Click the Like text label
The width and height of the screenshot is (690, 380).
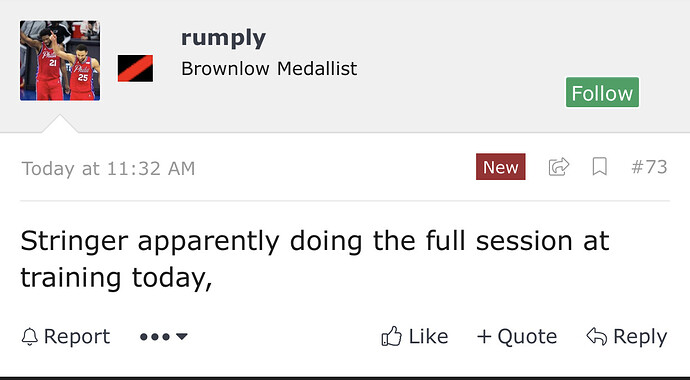(x=428, y=337)
